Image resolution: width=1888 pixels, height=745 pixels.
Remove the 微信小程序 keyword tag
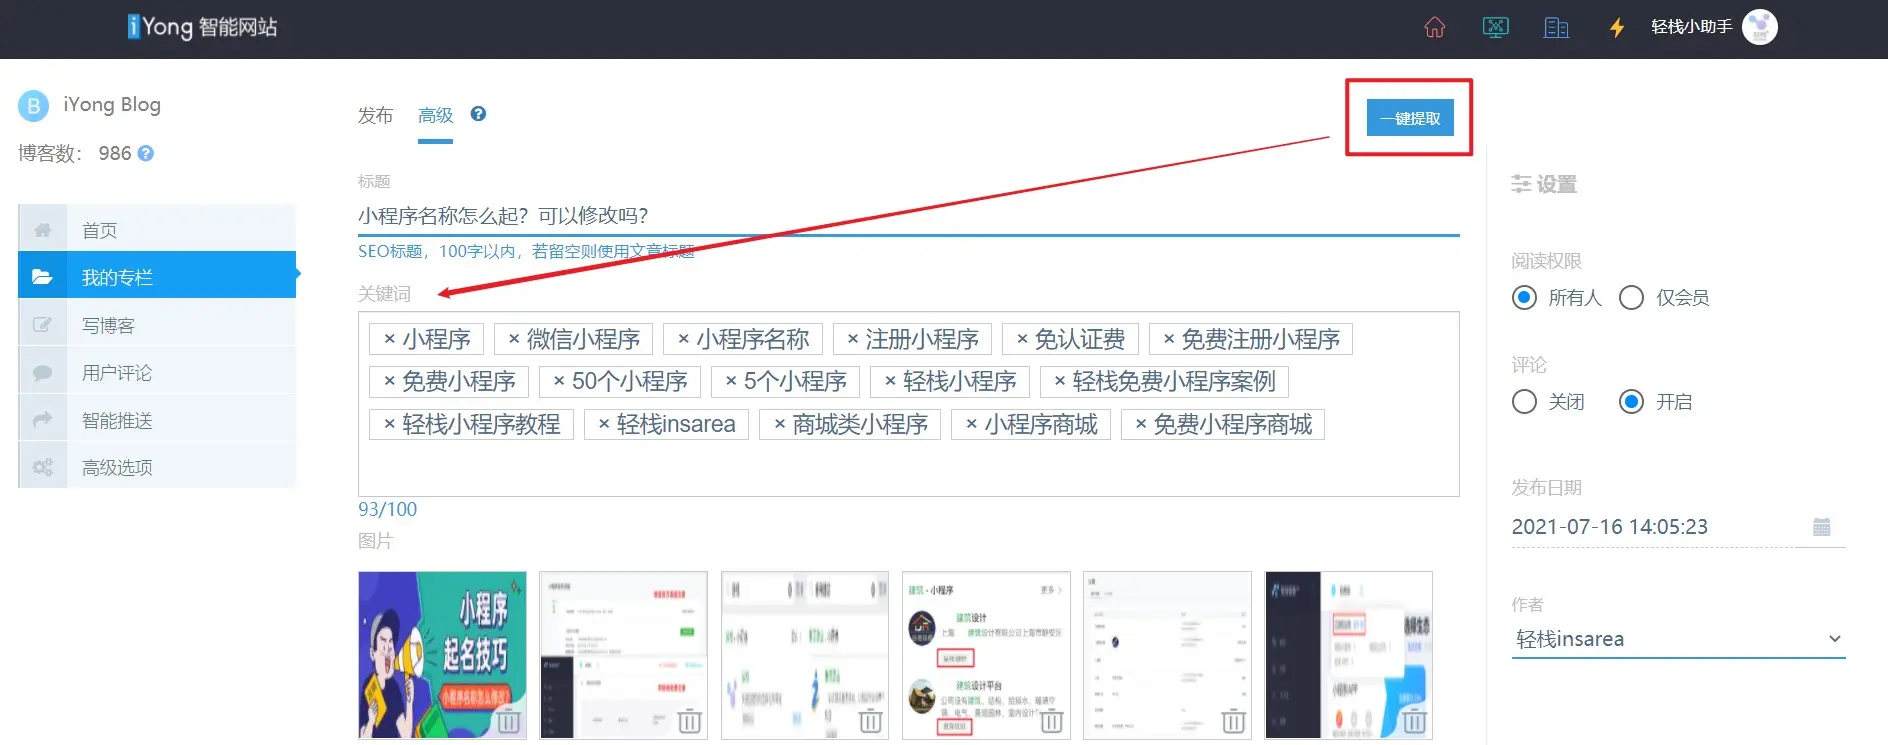tap(514, 340)
